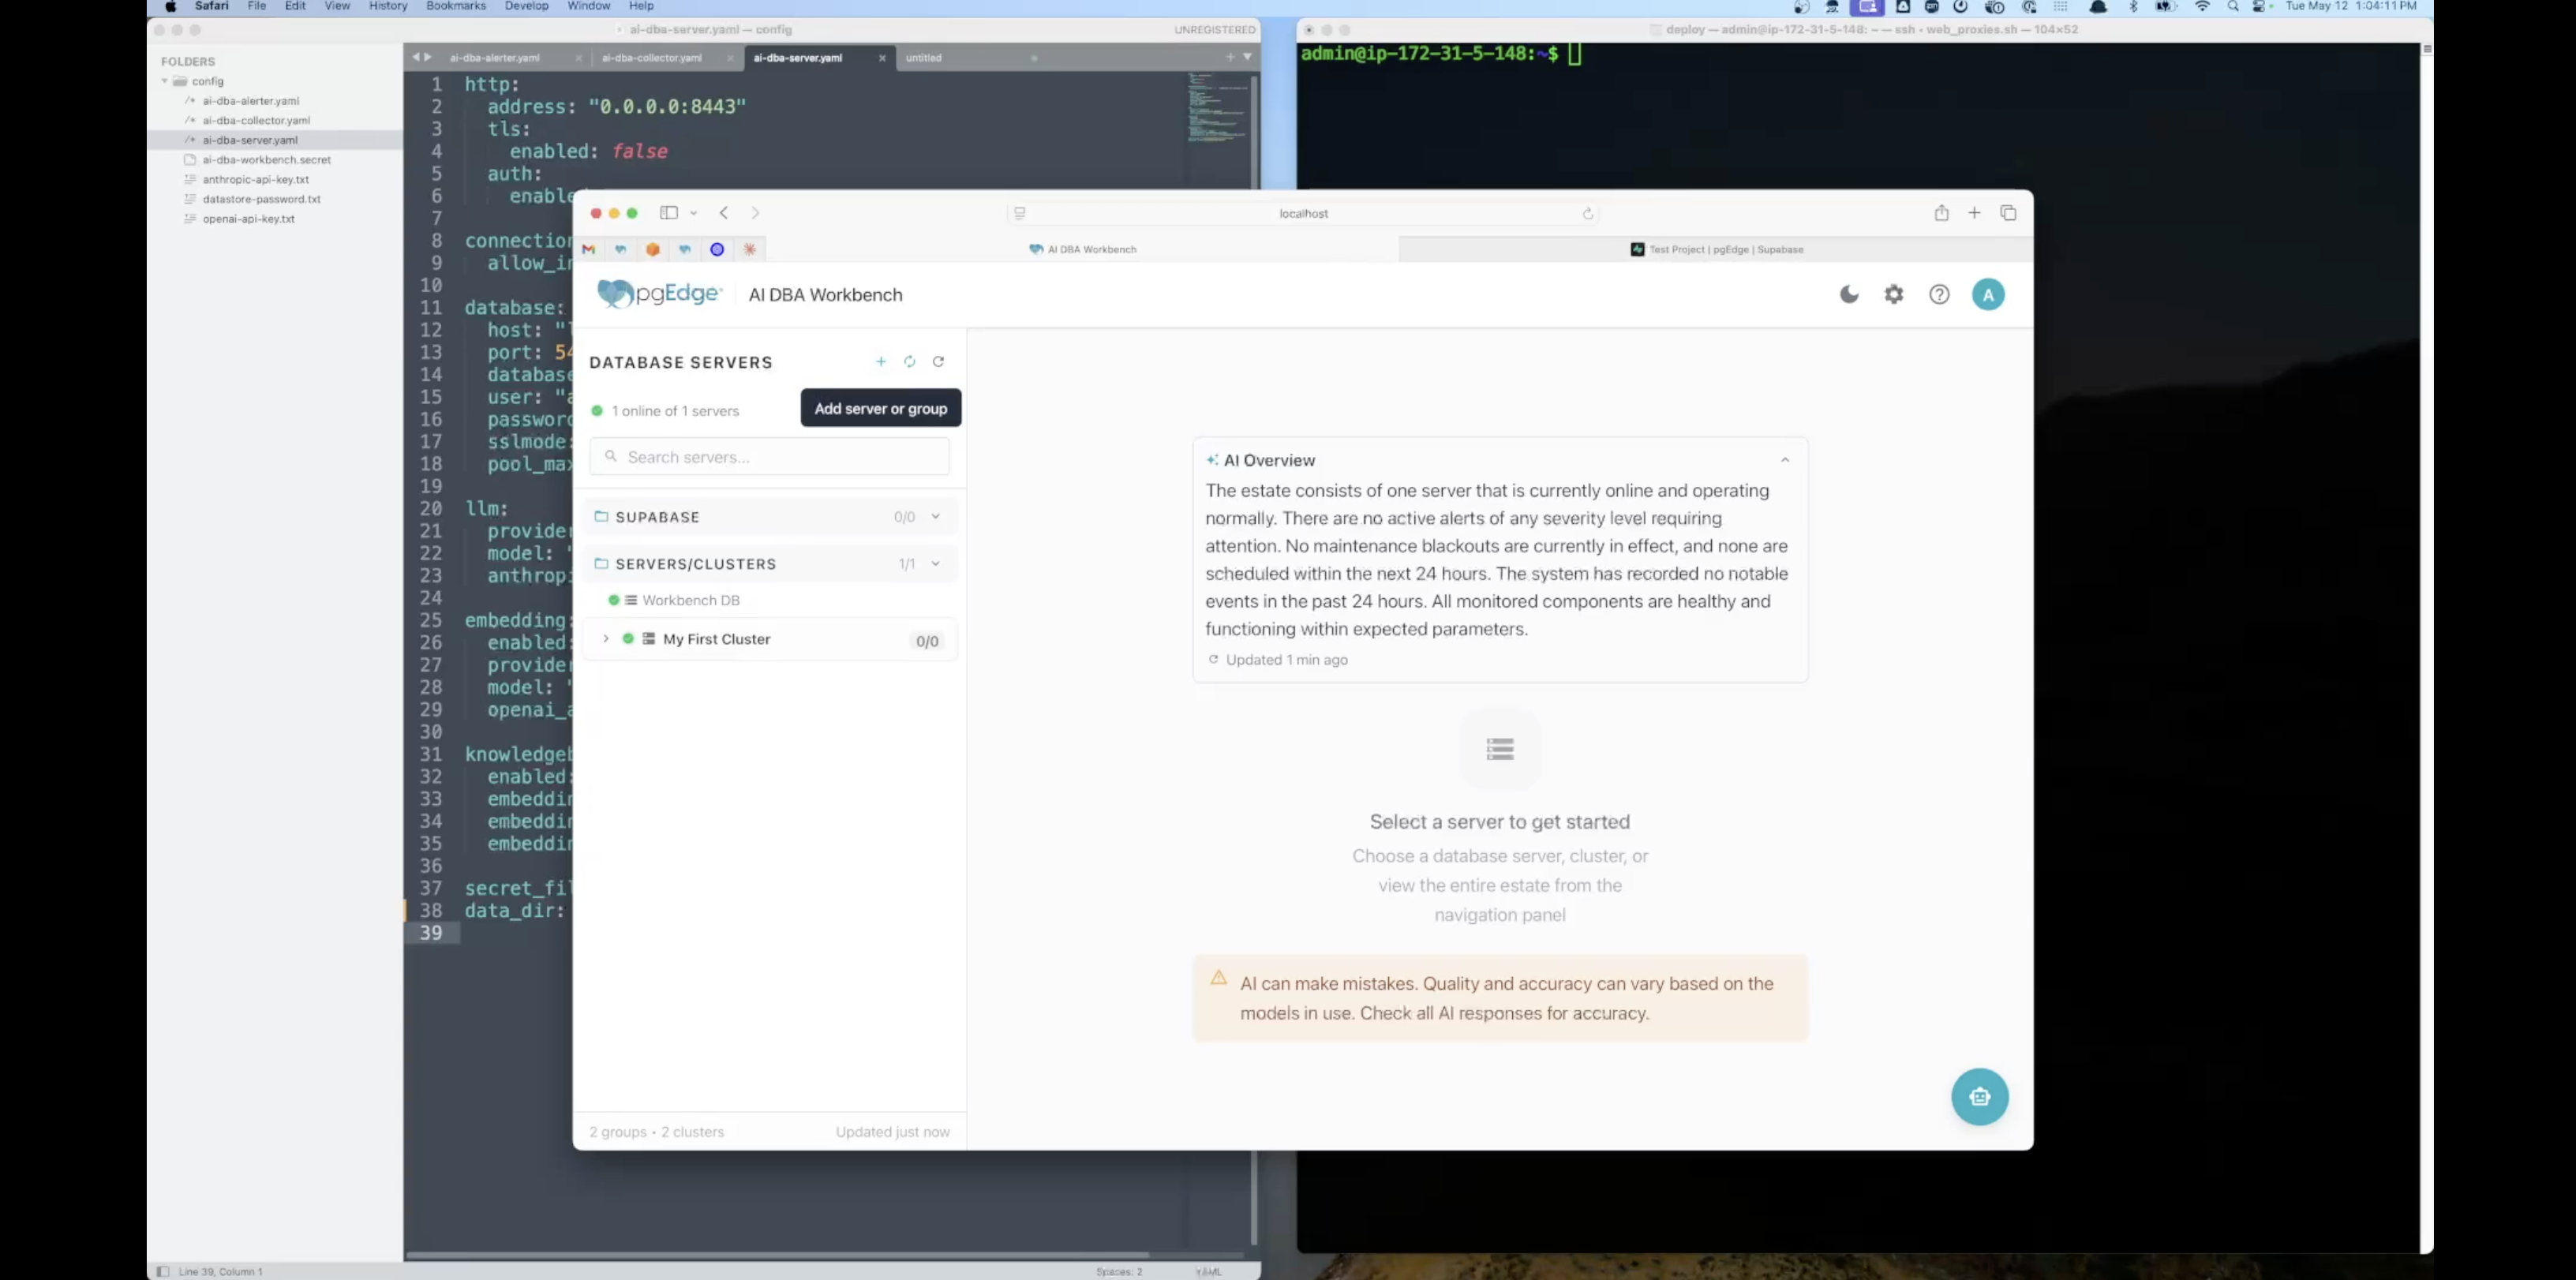The image size is (2576, 1280).
Task: Open ai-dba-workbench.secret in the Sublime sidebar
Action: [x=267, y=160]
